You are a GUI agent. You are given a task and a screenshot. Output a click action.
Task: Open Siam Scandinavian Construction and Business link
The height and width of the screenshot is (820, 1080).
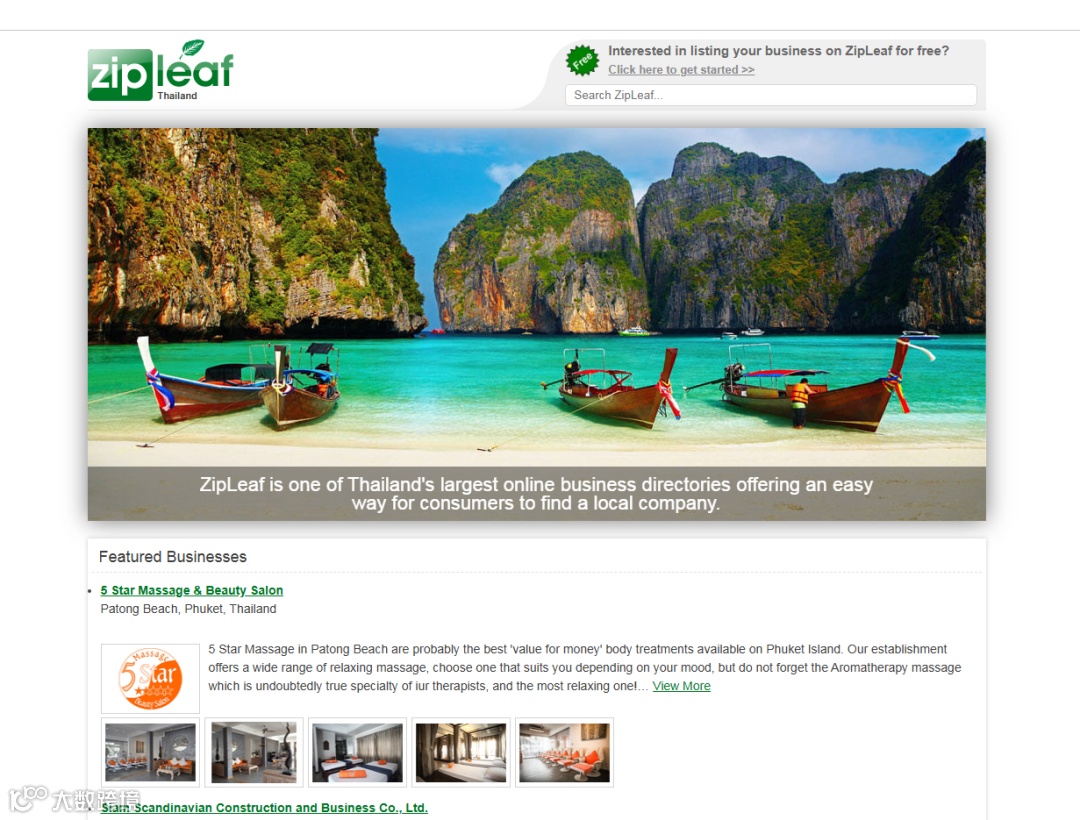point(264,808)
